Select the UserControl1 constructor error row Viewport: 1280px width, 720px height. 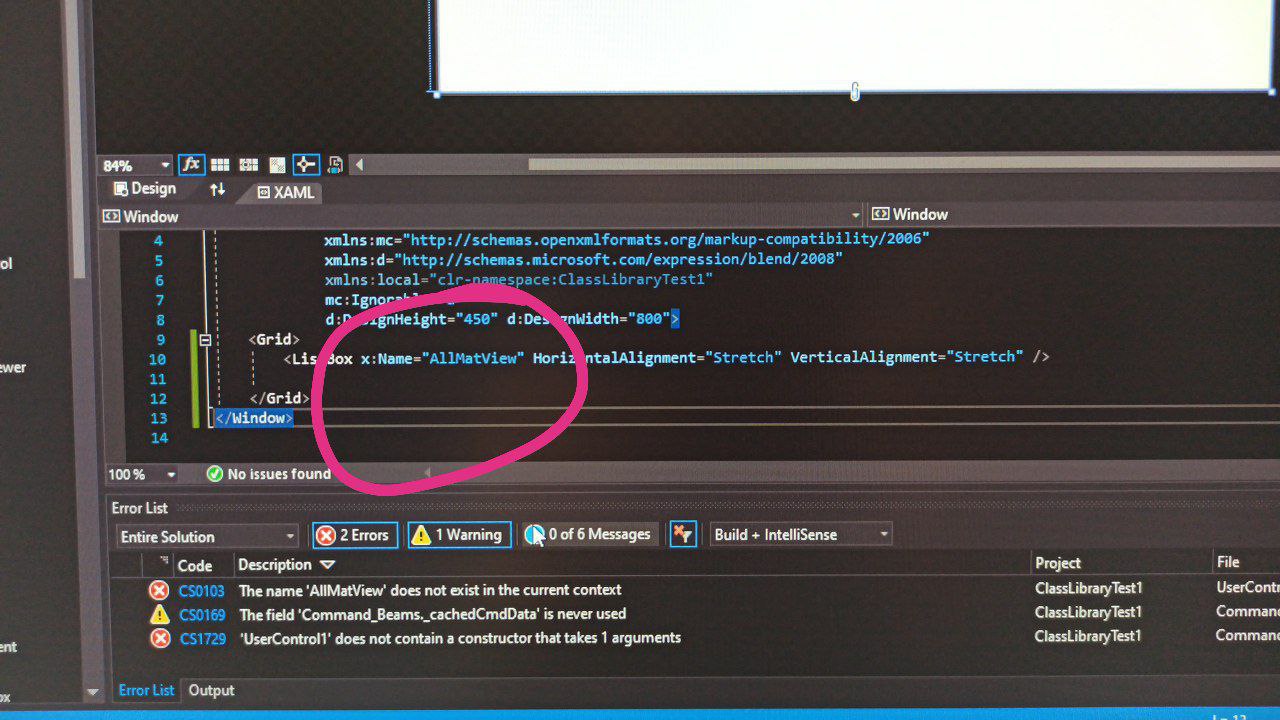coord(460,638)
